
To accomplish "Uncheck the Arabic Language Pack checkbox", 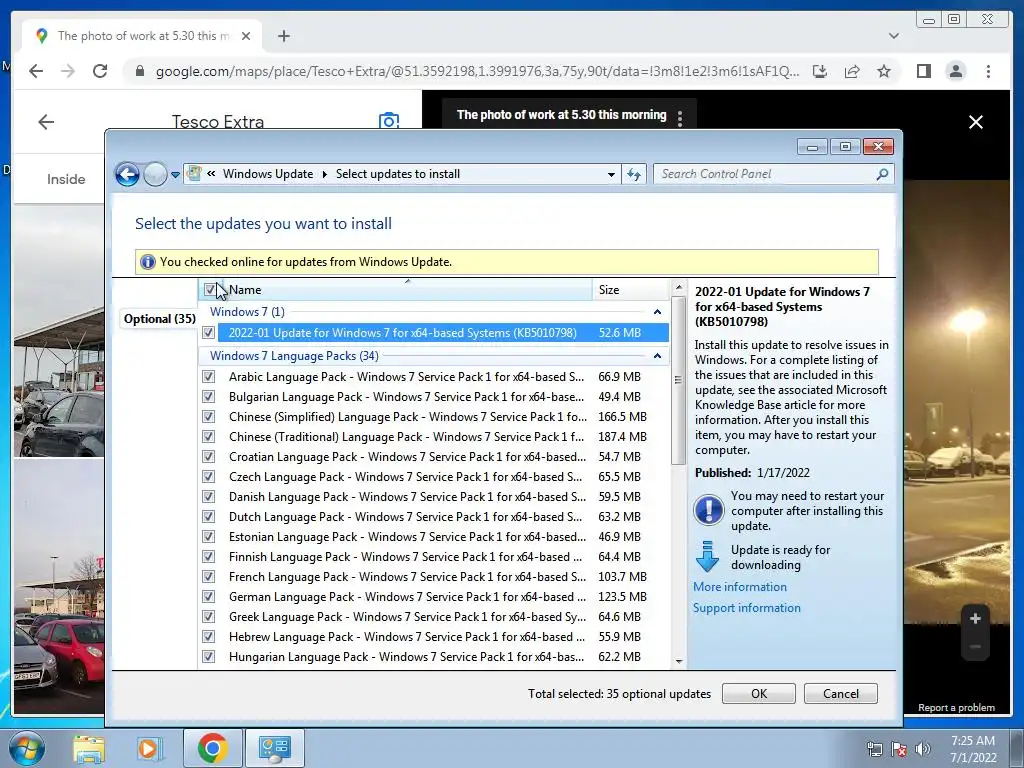I will [208, 377].
